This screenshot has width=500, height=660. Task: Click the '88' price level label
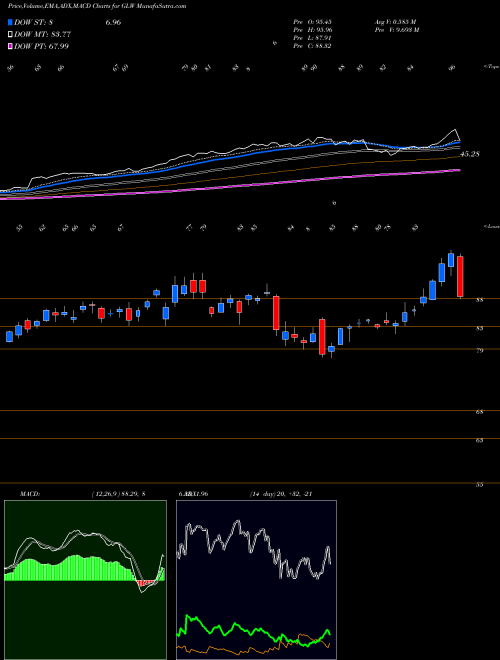click(x=479, y=300)
